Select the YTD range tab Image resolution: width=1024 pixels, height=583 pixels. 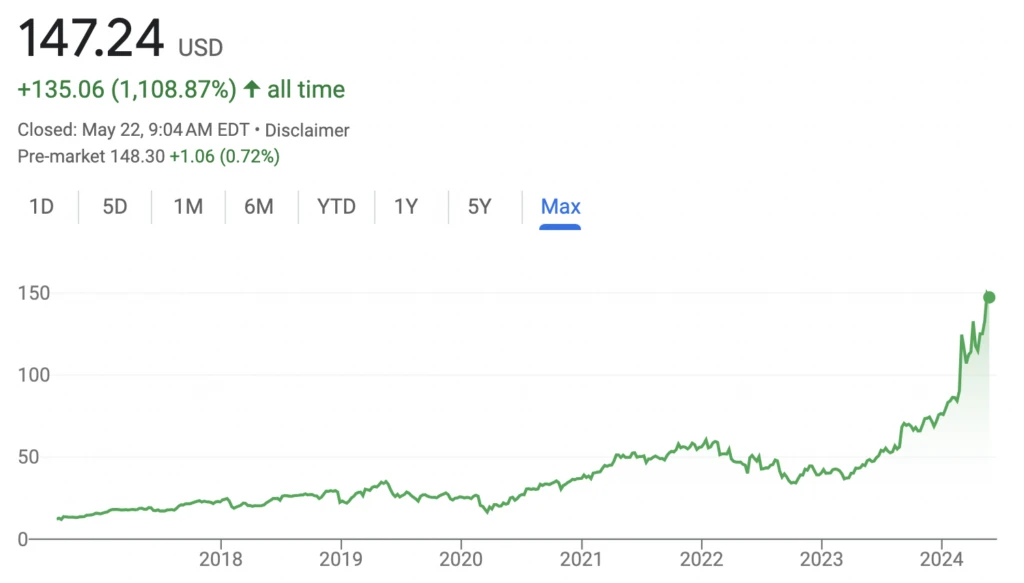[336, 207]
